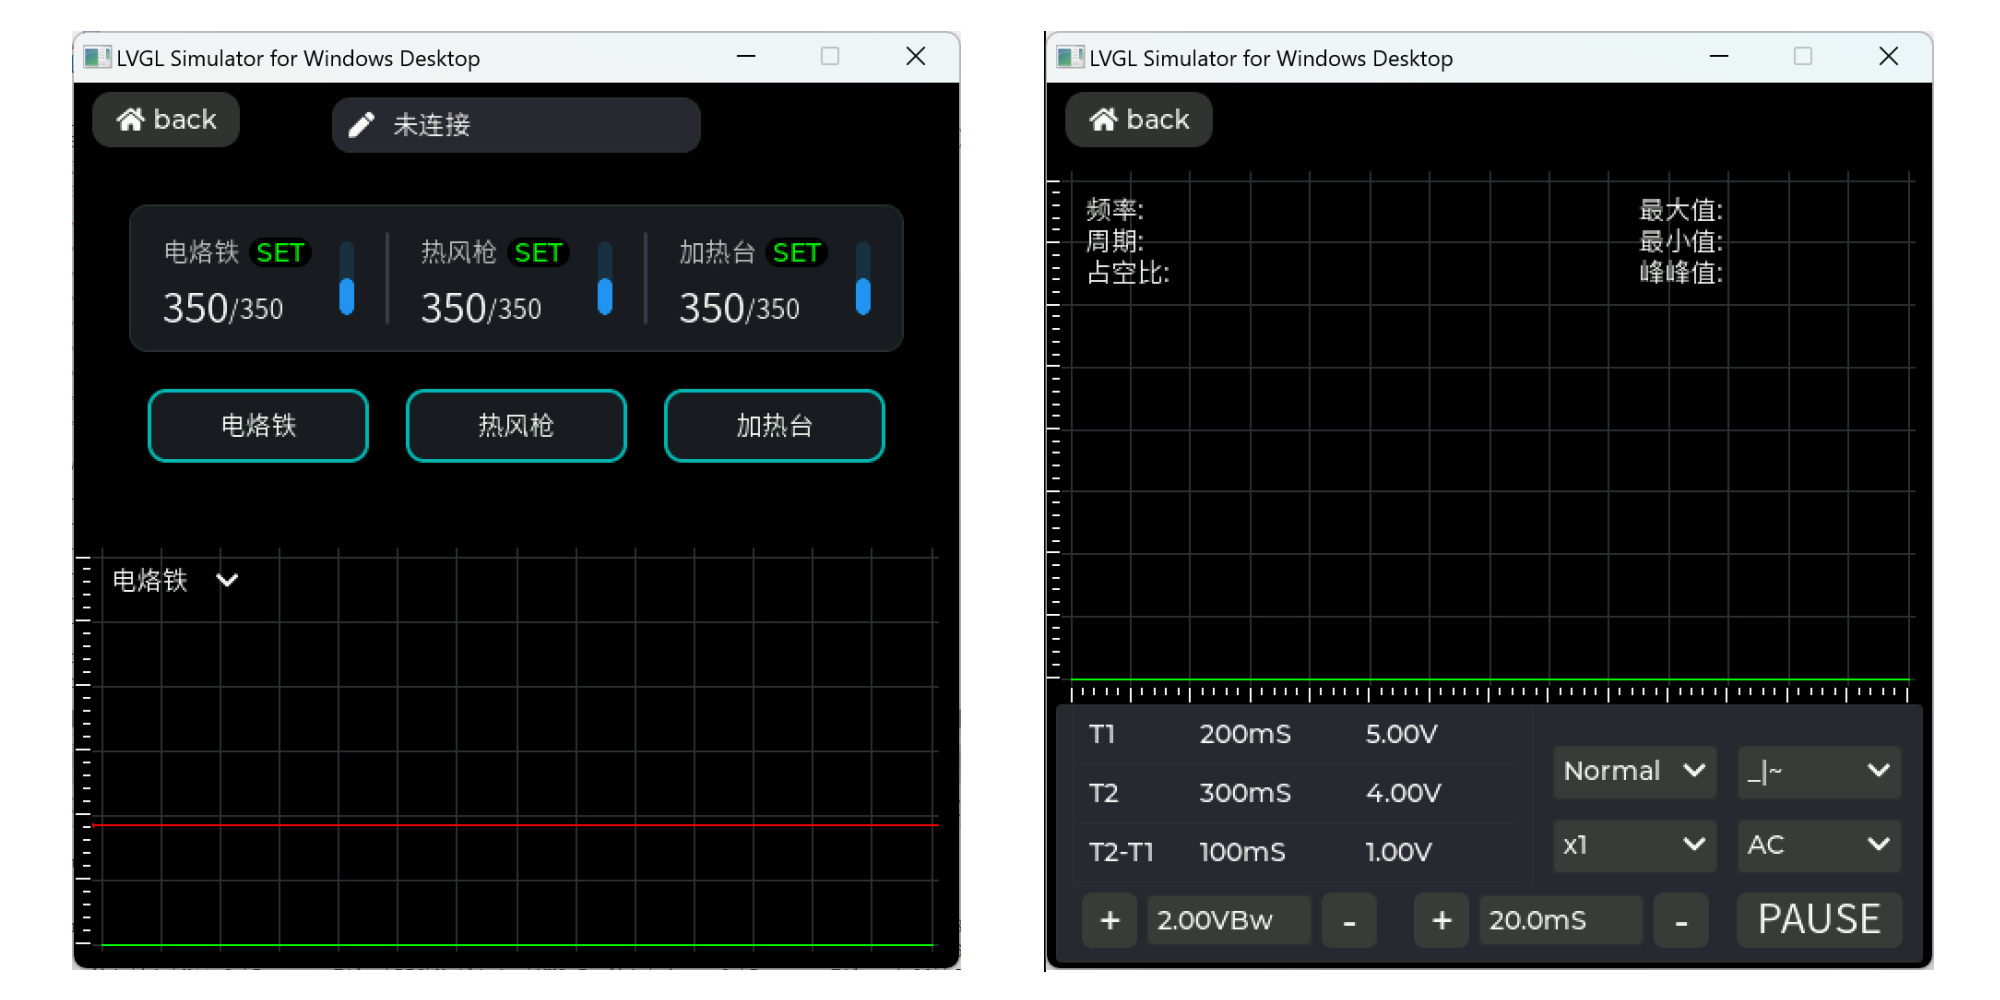The height and width of the screenshot is (1000, 2000).
Task: Click the 1.00V value in T2-T1 row
Action: (x=1398, y=852)
